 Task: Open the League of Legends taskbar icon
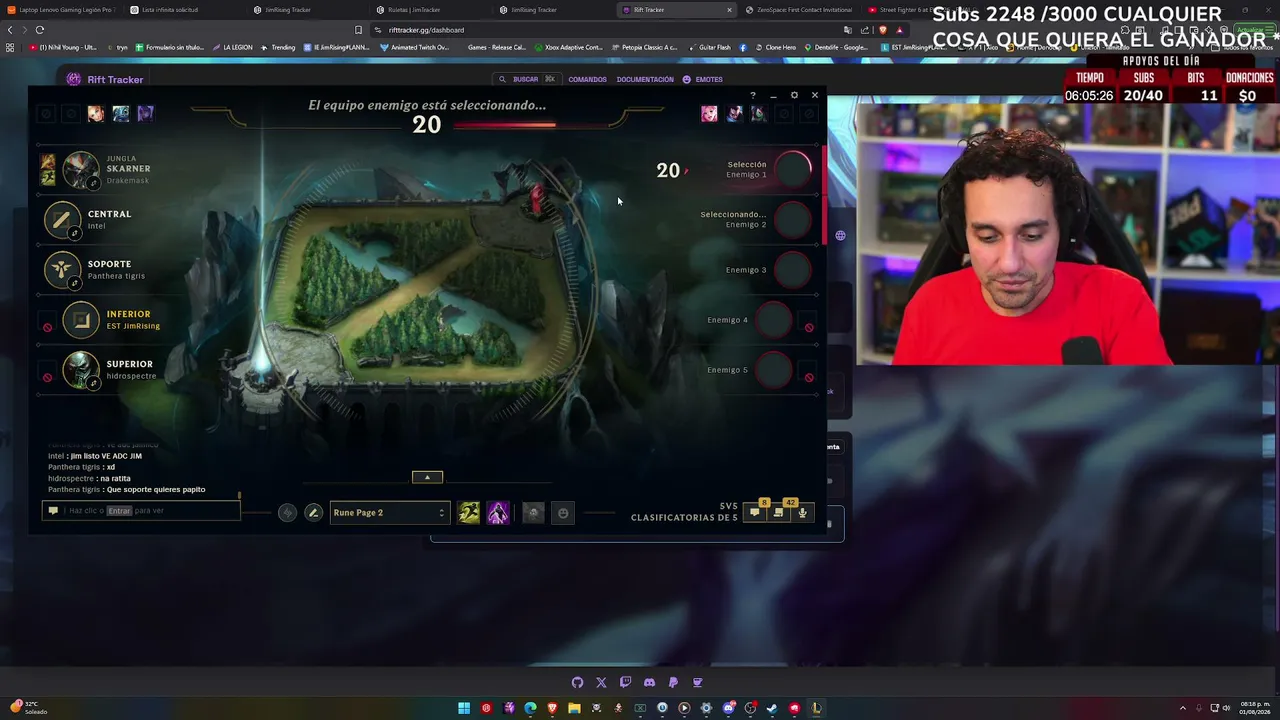click(816, 709)
